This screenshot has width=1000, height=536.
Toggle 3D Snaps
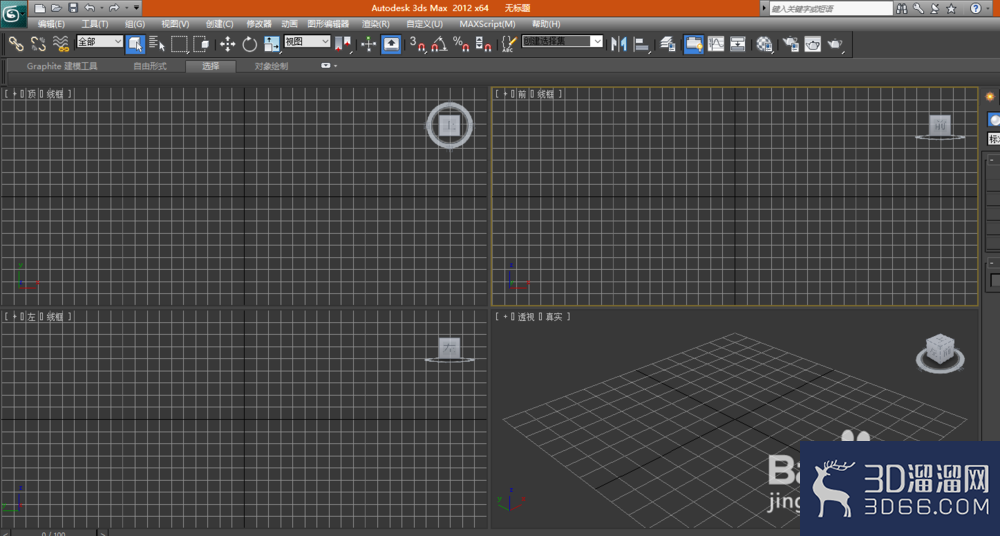tap(418, 43)
